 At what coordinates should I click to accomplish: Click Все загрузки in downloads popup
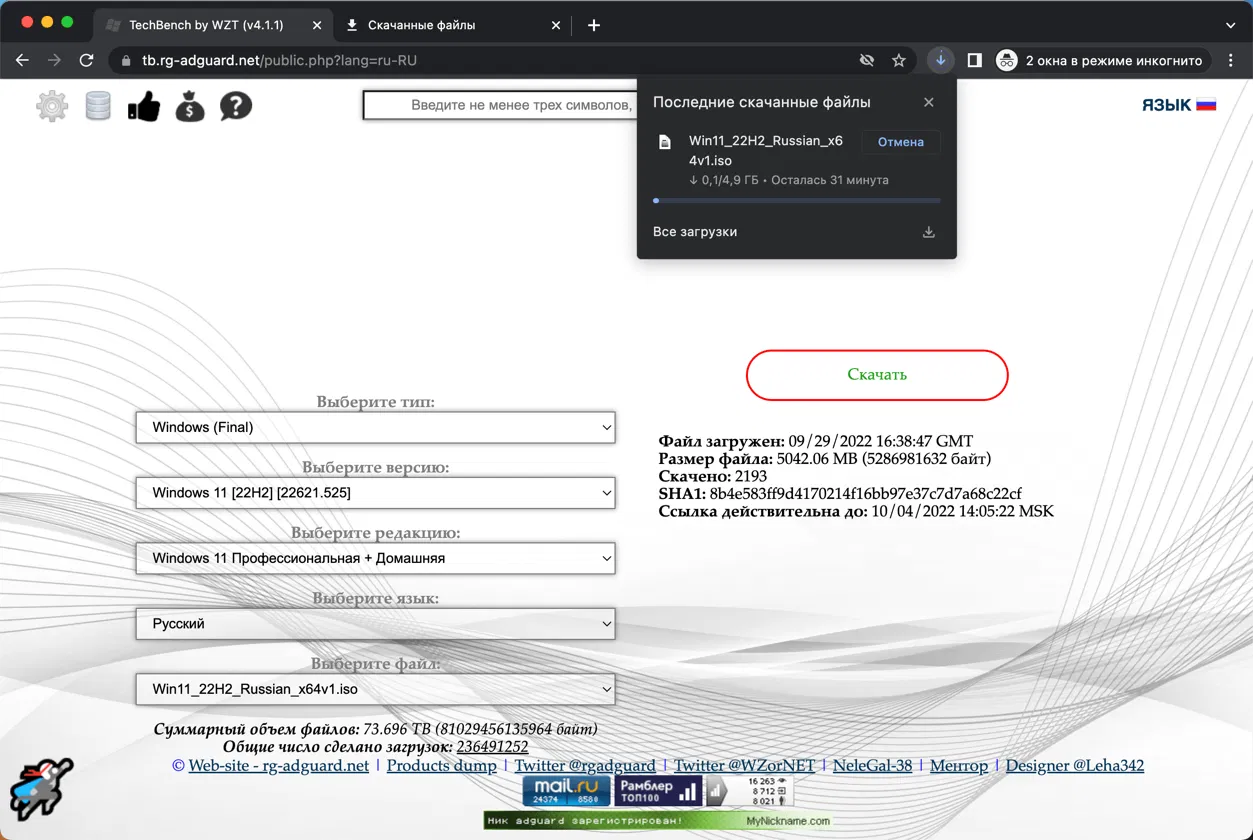[695, 232]
